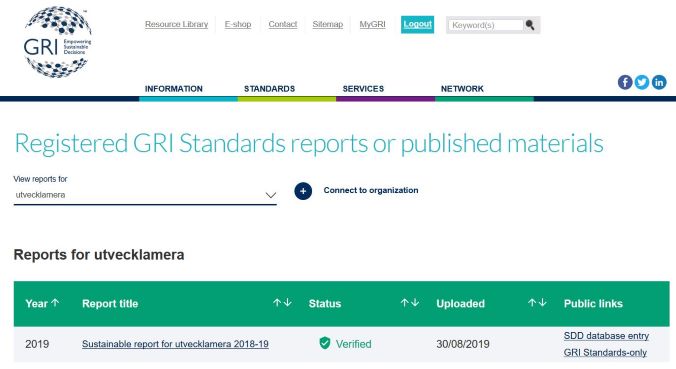Open the SDD database entry link

[x=606, y=336]
